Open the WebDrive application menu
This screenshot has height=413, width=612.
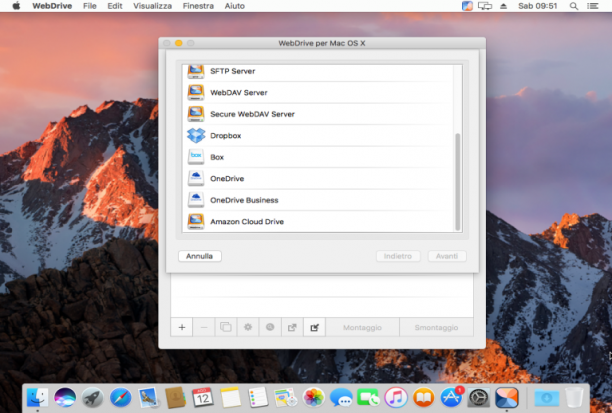tap(52, 6)
